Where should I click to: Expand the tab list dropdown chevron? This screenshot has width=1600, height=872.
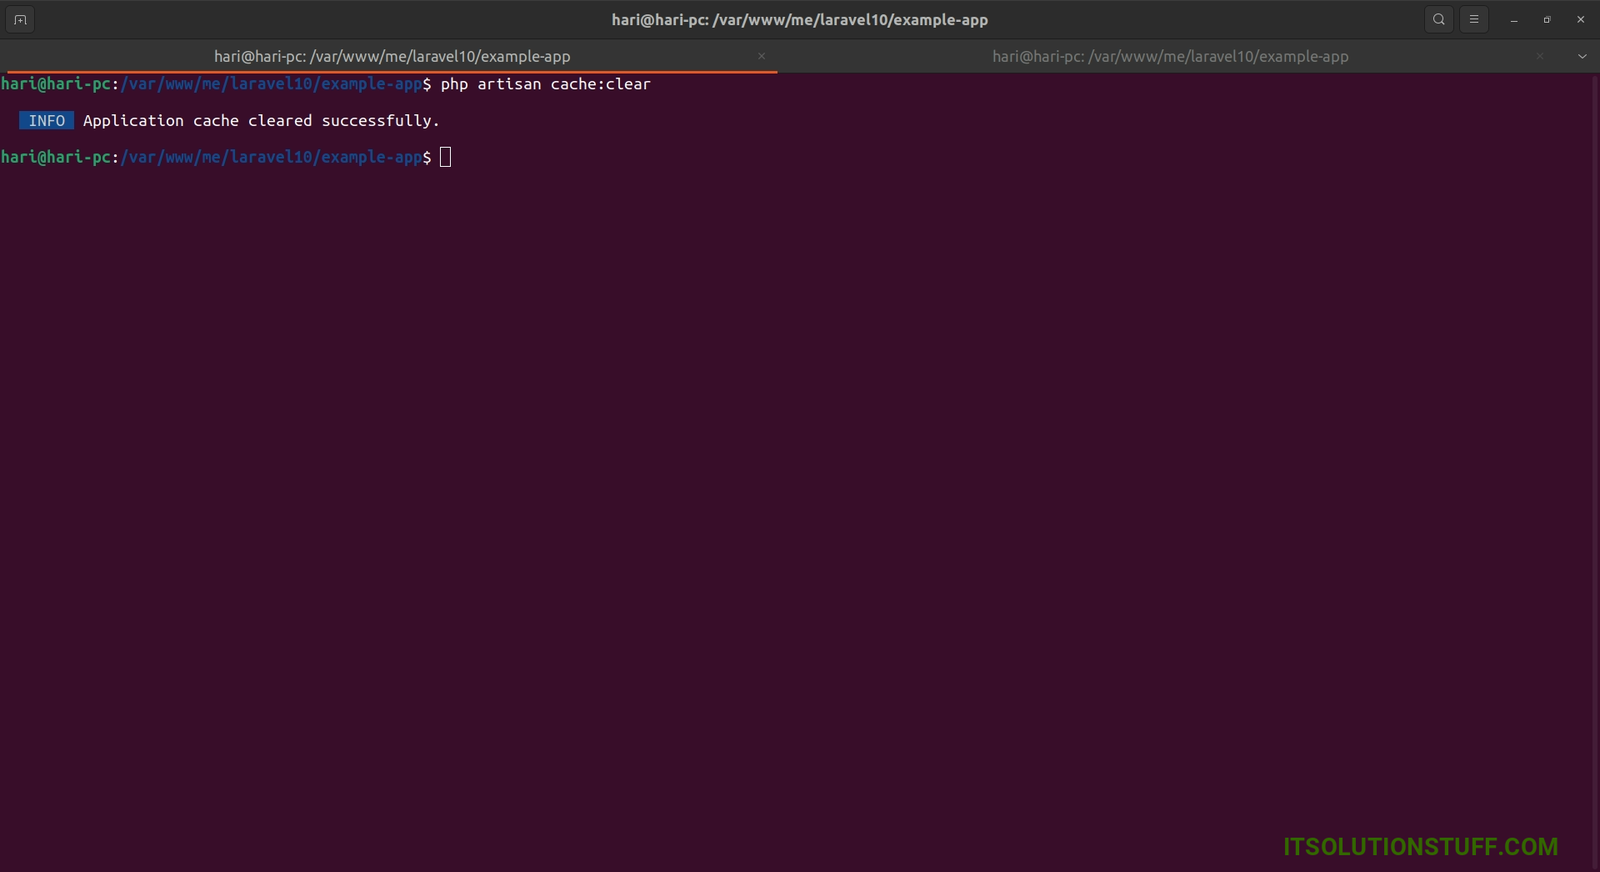pos(1582,57)
